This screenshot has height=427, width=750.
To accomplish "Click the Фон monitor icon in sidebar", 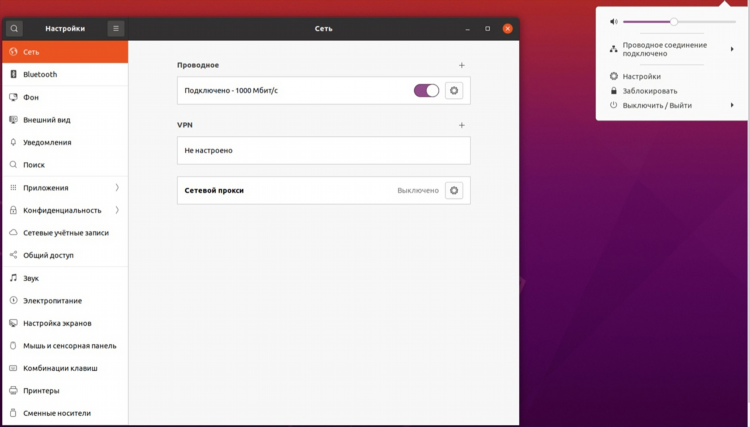I will (13, 97).
